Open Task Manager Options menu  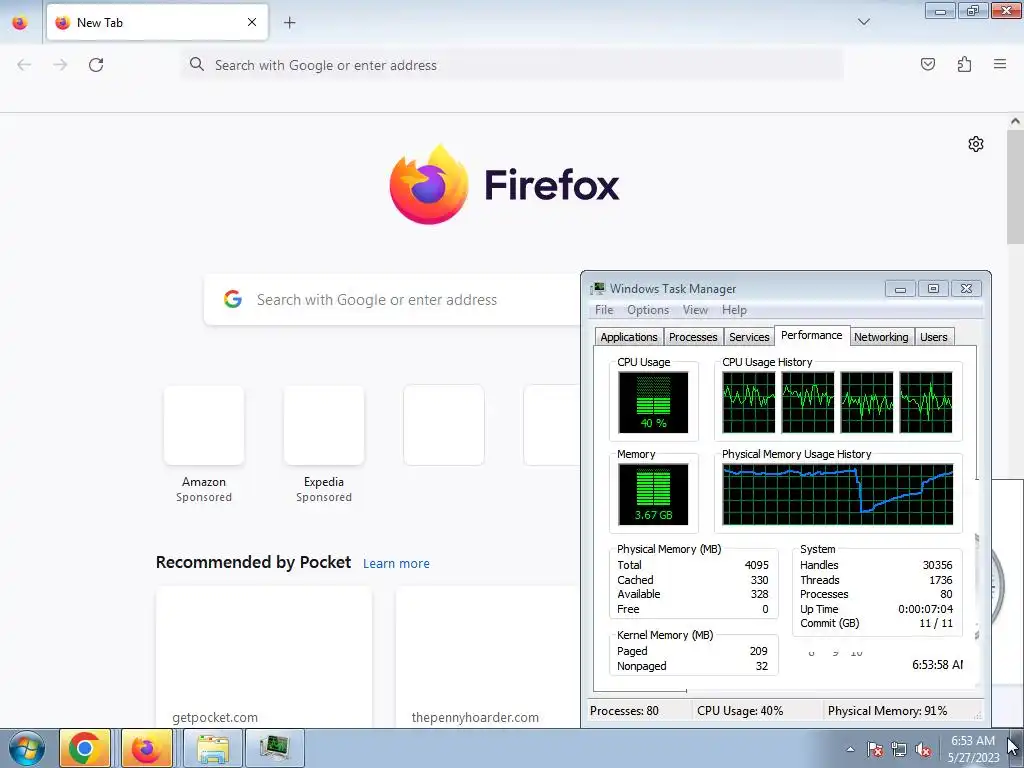(x=648, y=310)
